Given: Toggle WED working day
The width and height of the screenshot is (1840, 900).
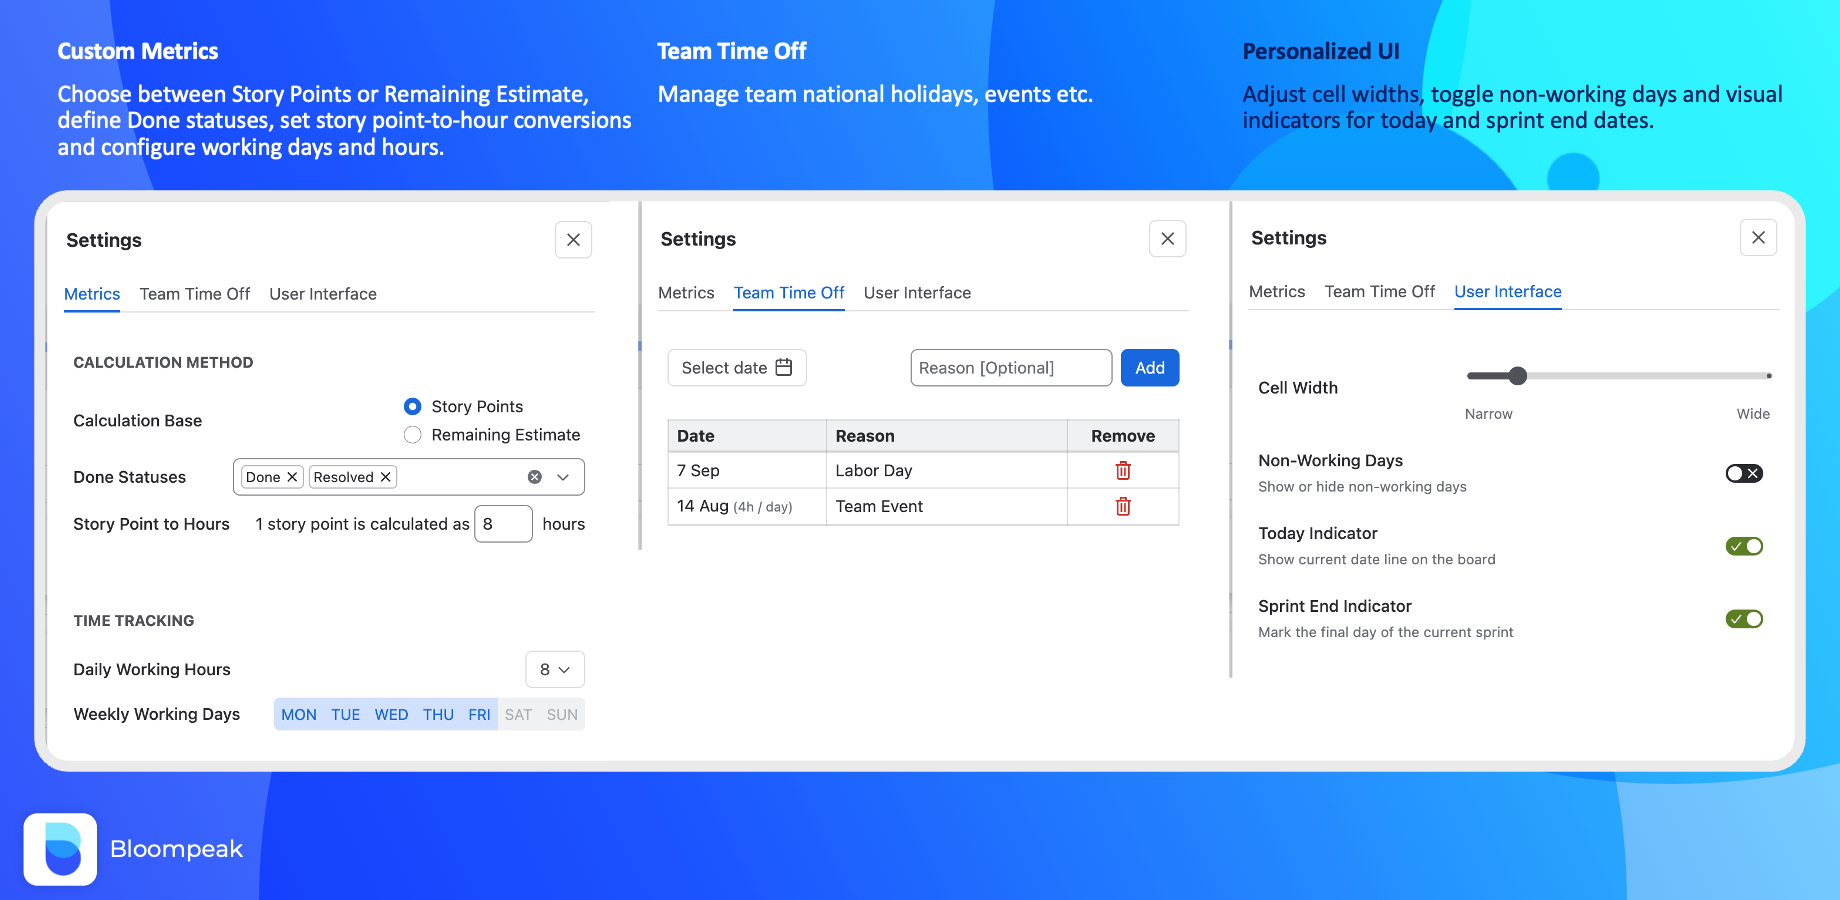Looking at the screenshot, I should point(391,715).
